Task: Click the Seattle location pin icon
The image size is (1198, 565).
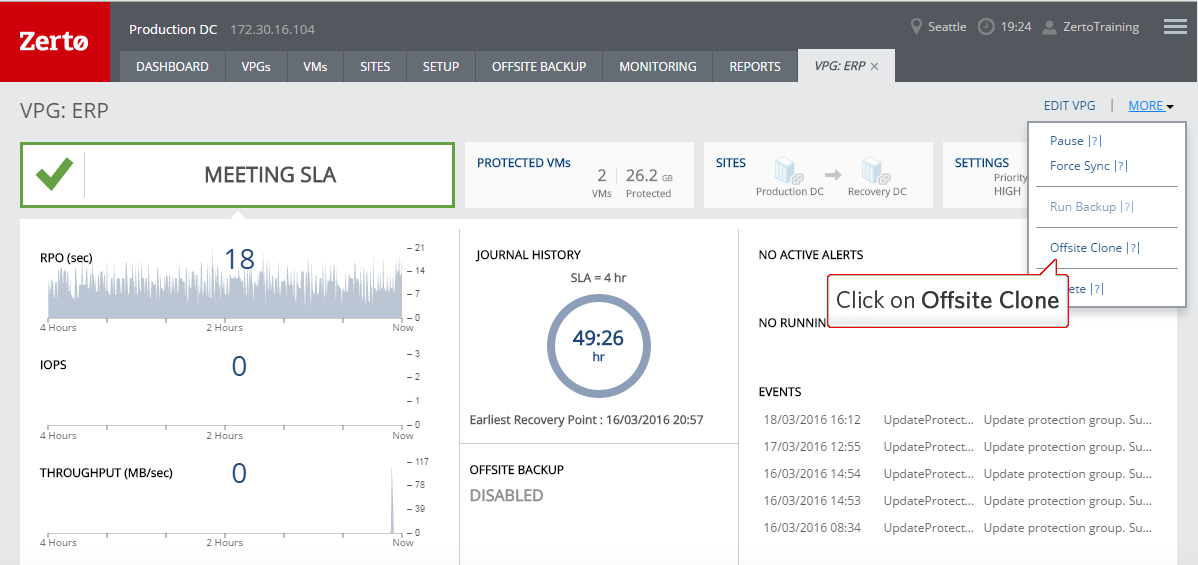Action: (x=917, y=27)
